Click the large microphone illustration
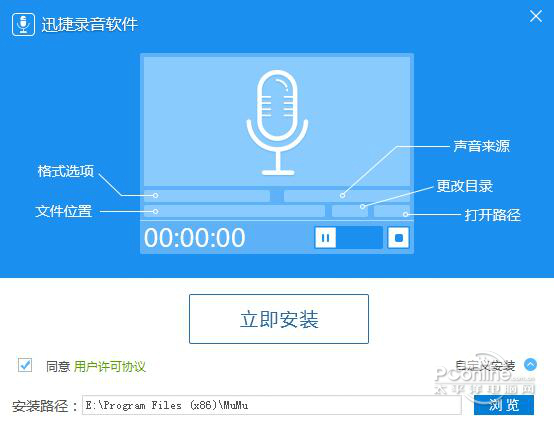Viewport: 554px width, 425px height. click(x=277, y=122)
